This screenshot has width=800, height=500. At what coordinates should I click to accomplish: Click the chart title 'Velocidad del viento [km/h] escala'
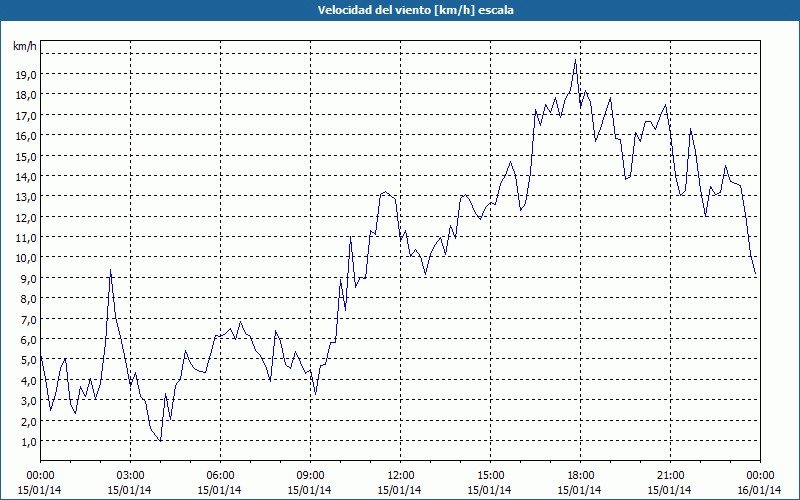pos(415,10)
